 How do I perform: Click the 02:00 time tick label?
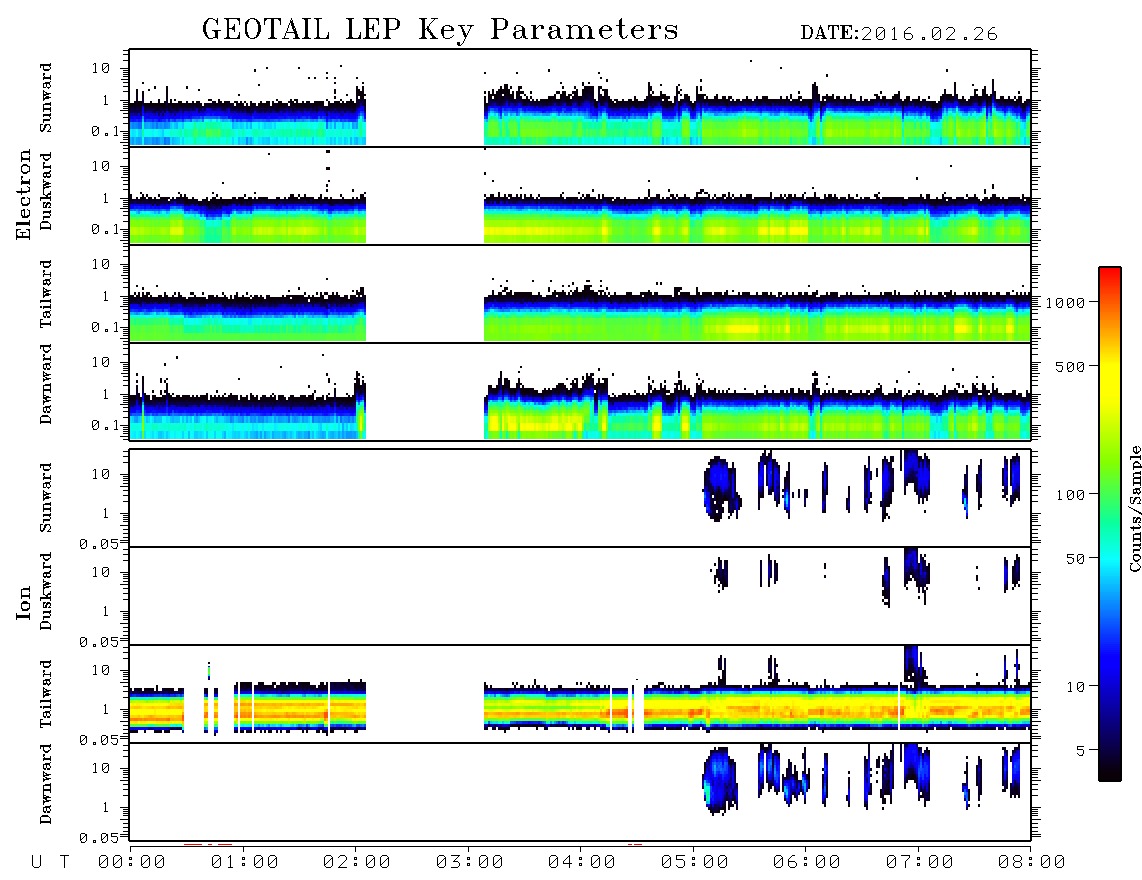point(357,863)
